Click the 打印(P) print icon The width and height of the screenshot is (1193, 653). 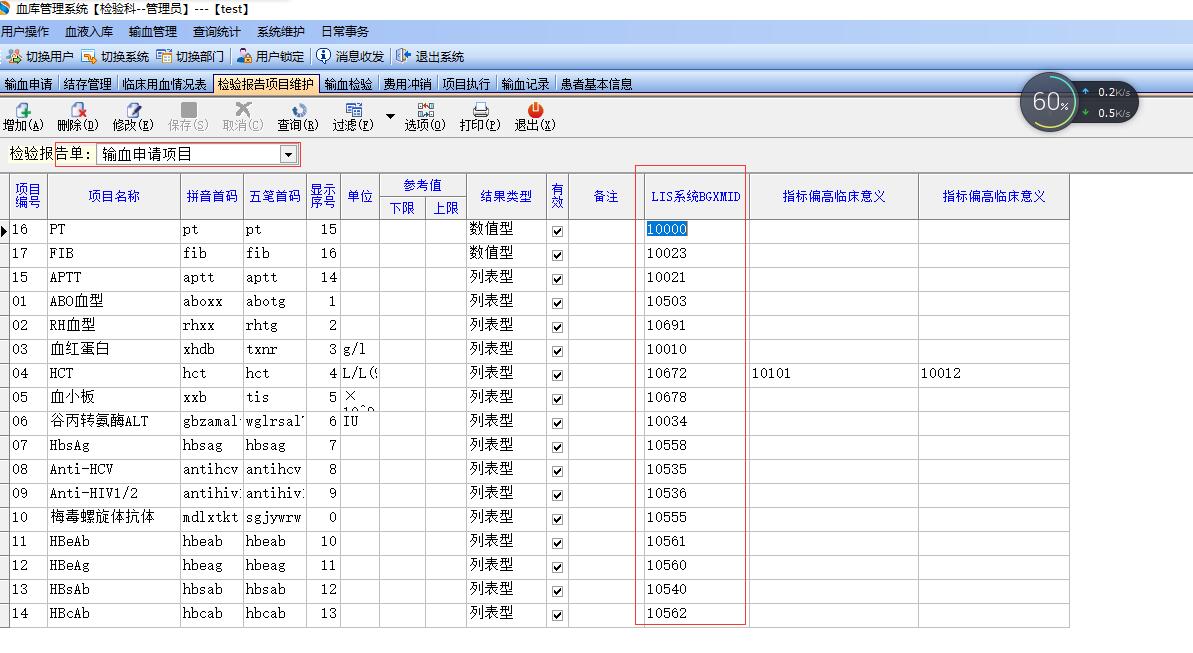tap(480, 110)
